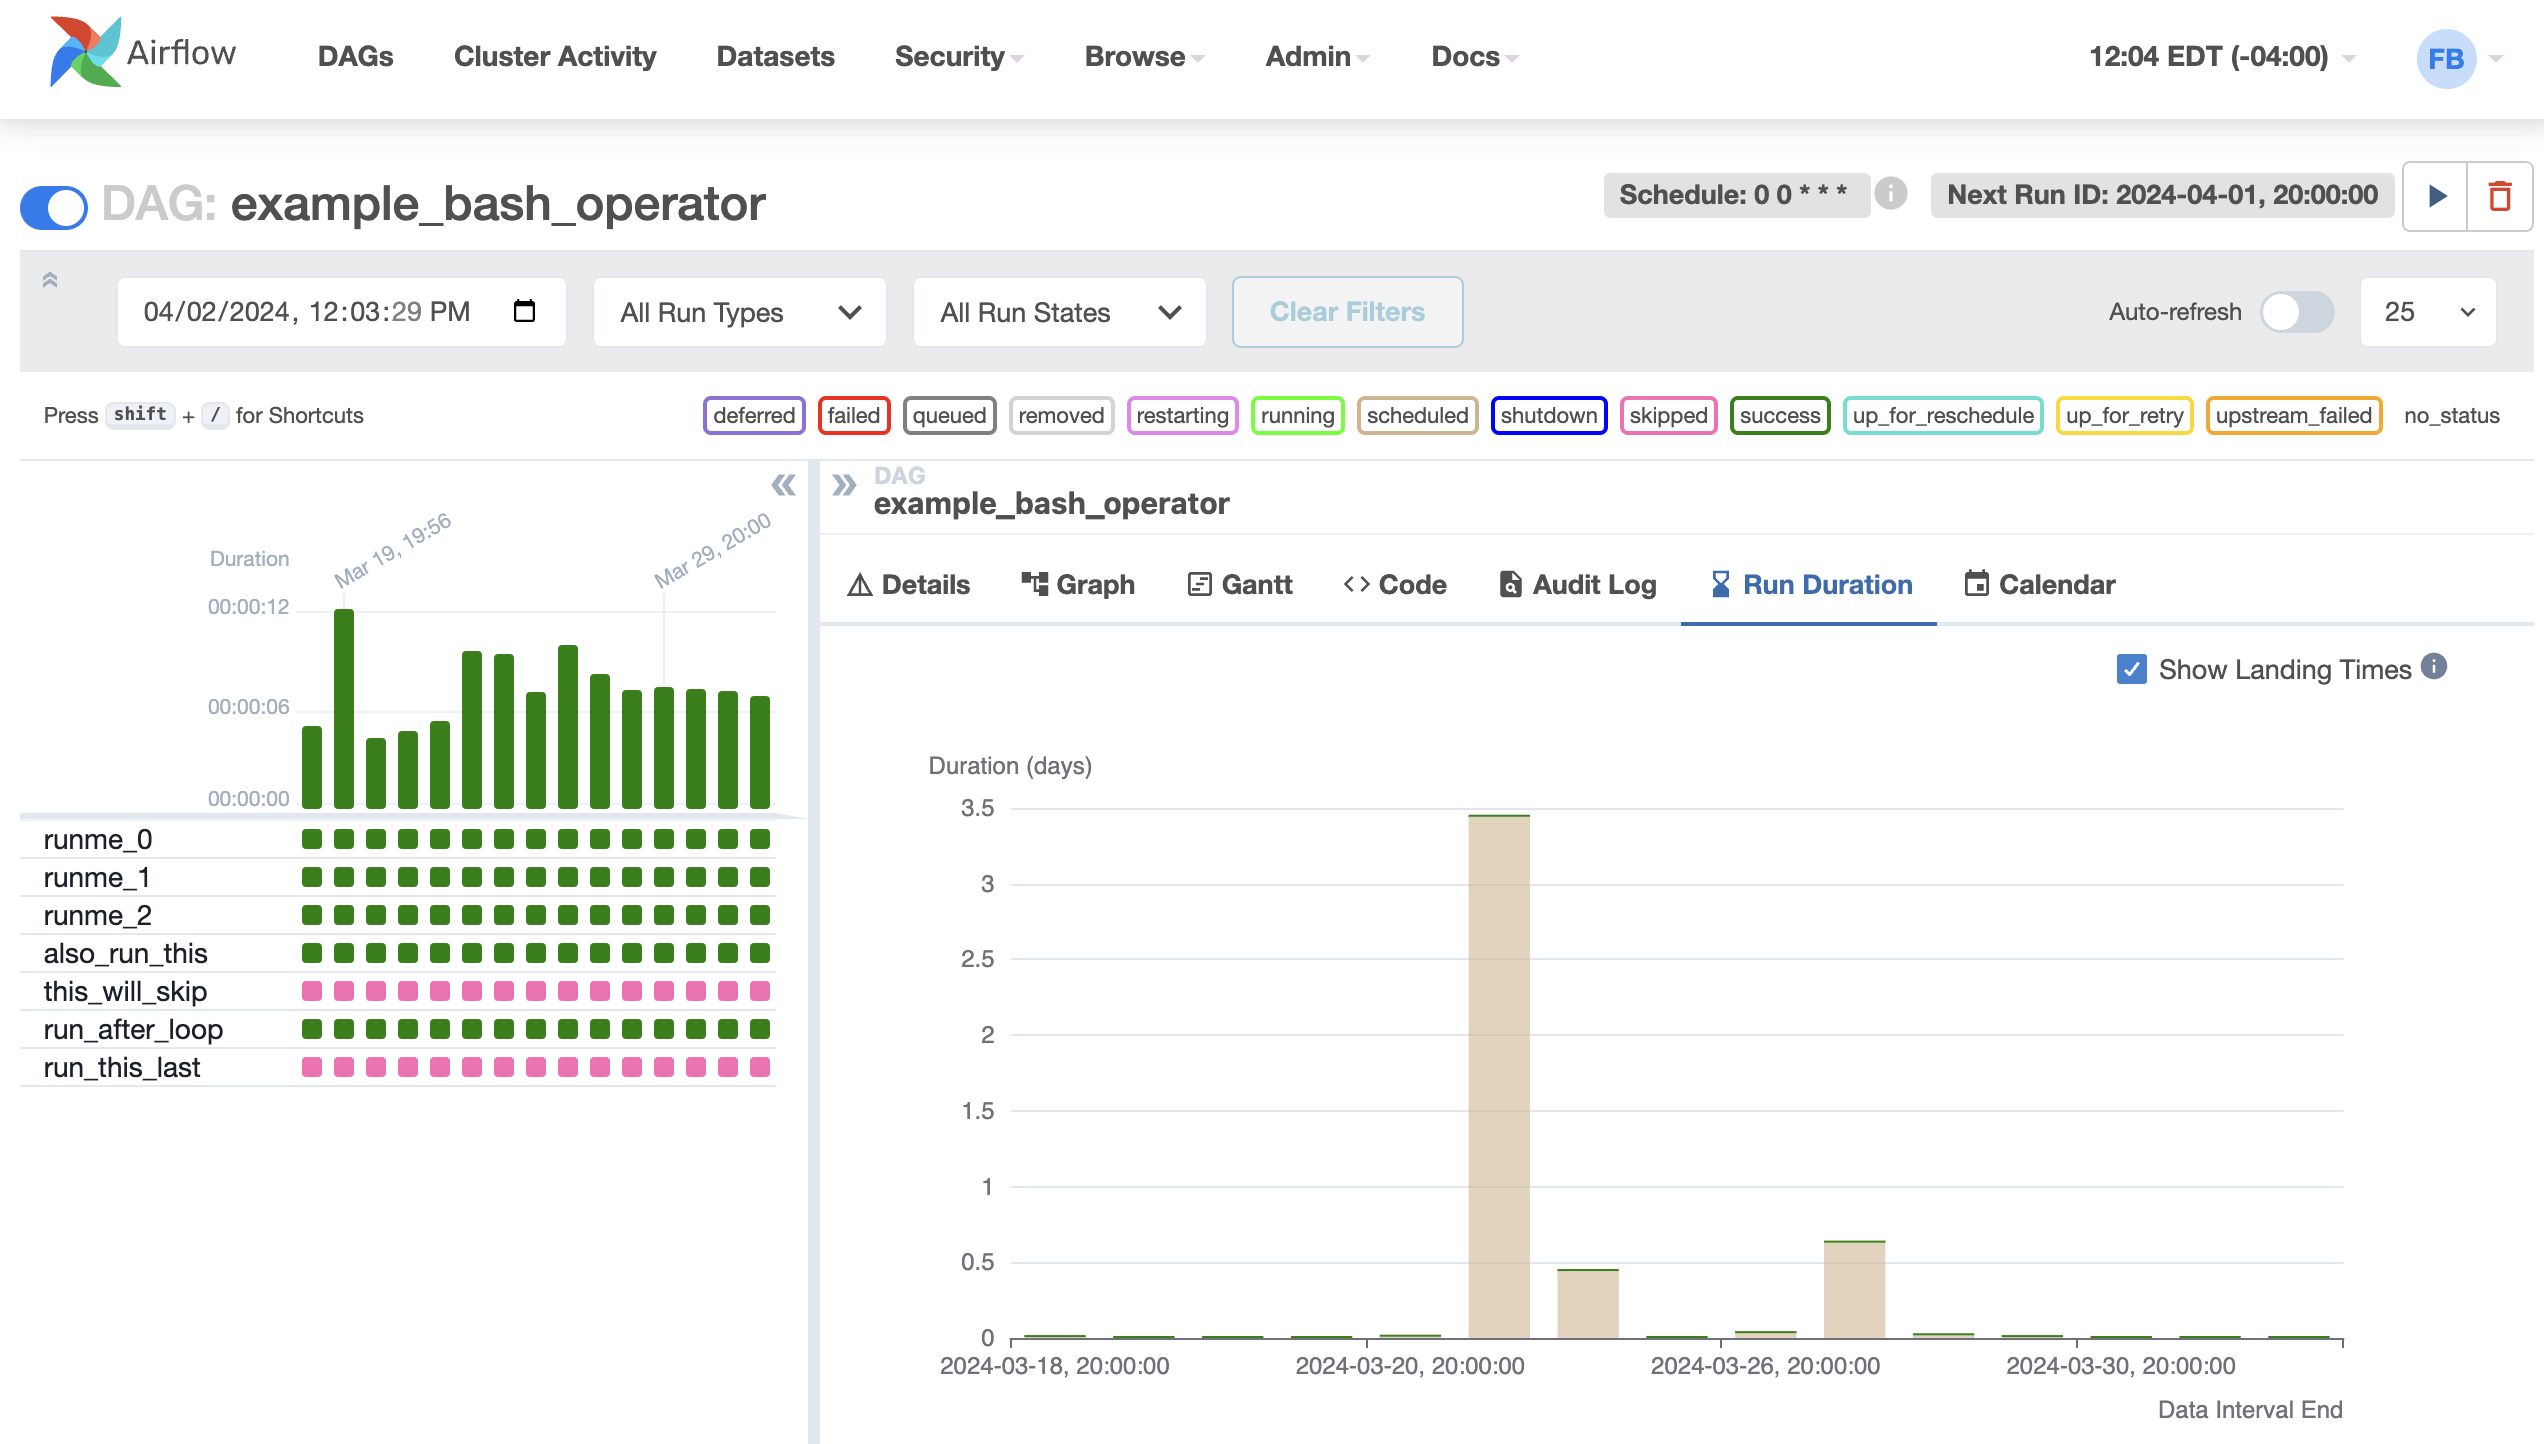This screenshot has width=2544, height=1444.
Task: Open the 25 runs count dropdown
Action: (2427, 313)
